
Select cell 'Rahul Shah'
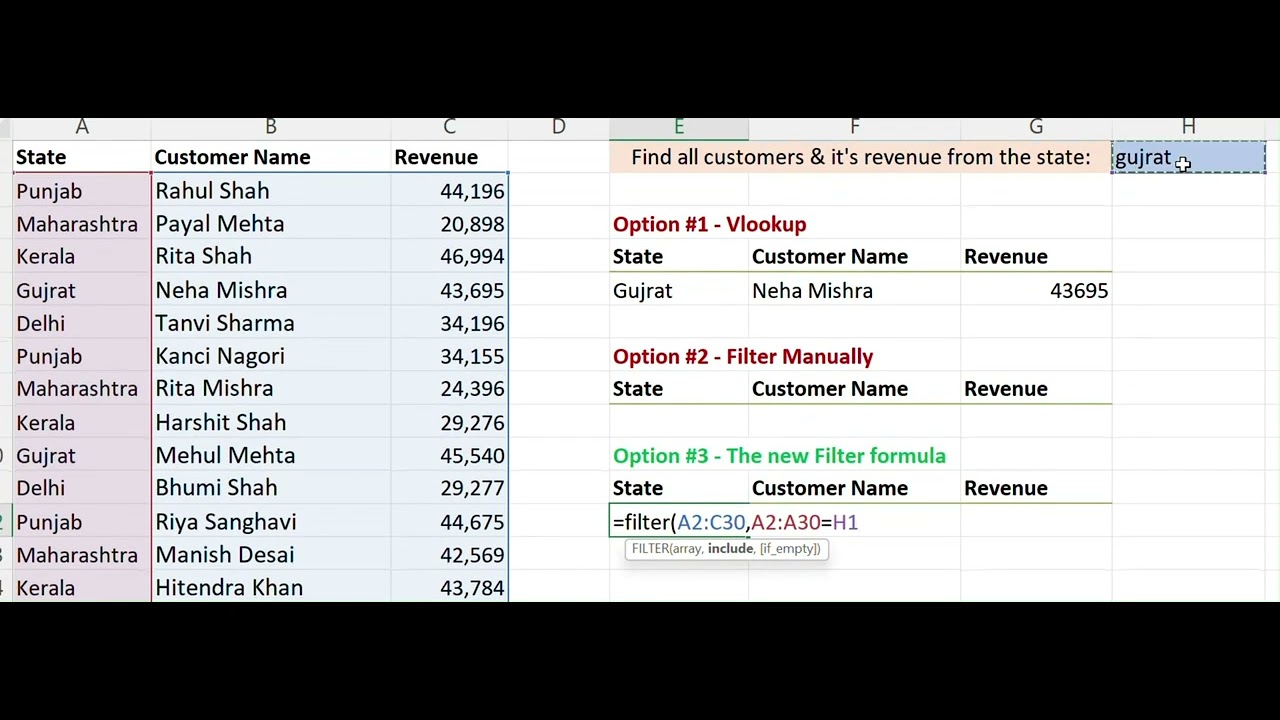270,191
